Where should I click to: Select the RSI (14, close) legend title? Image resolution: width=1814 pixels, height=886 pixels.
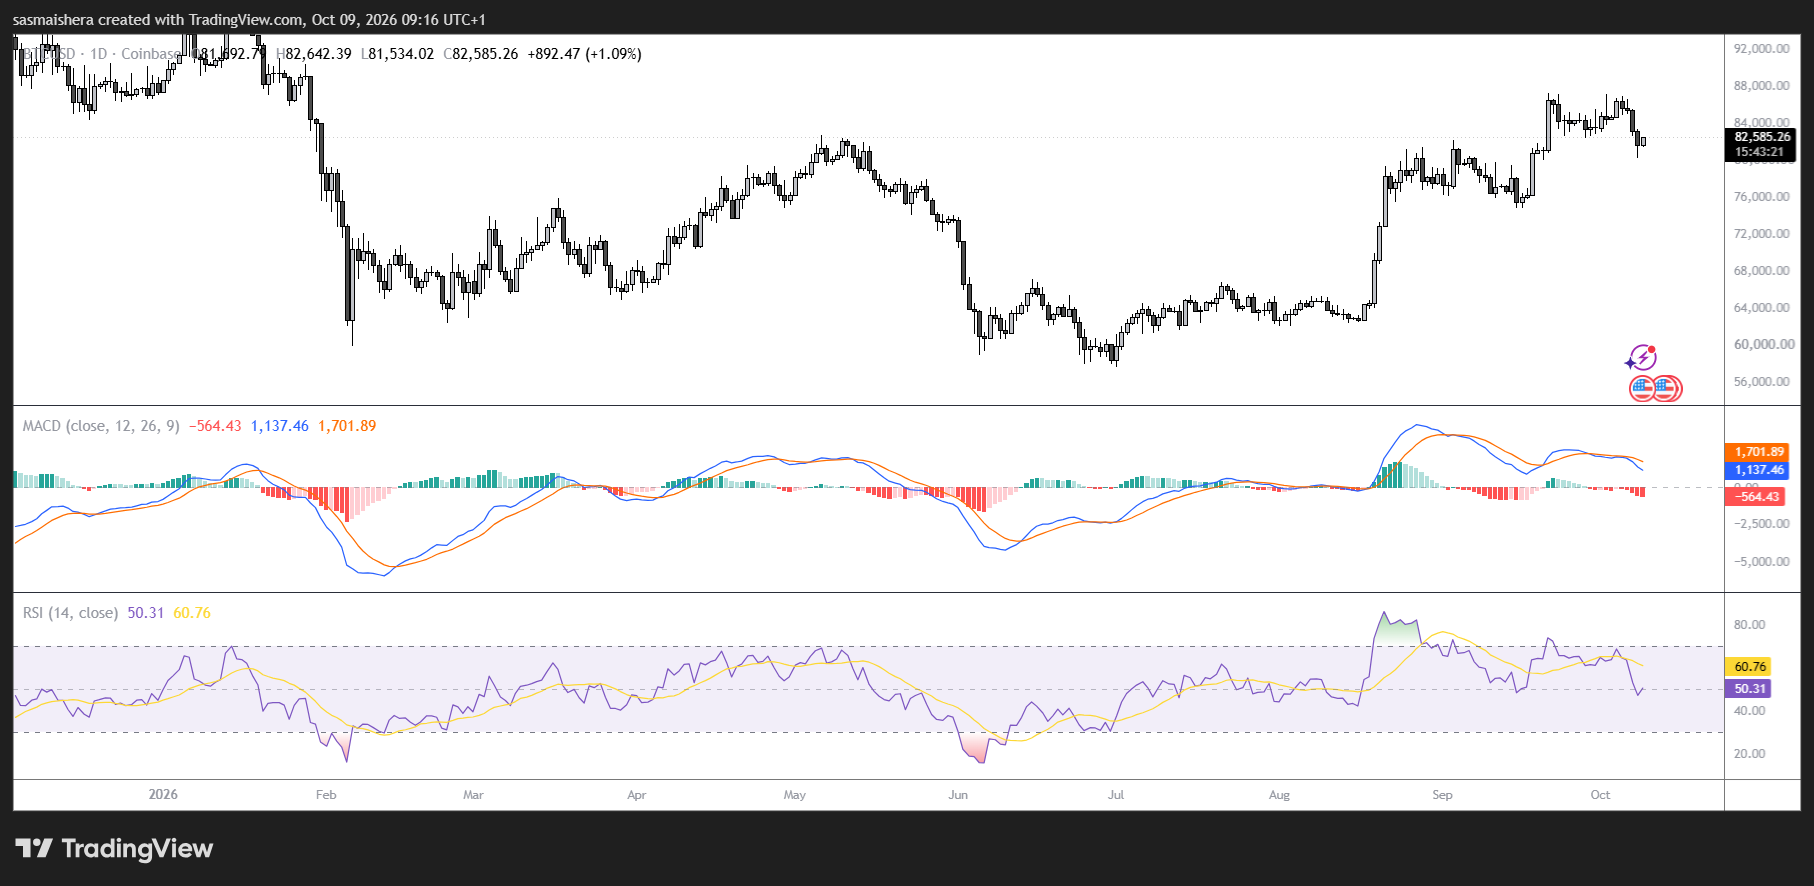click(70, 613)
